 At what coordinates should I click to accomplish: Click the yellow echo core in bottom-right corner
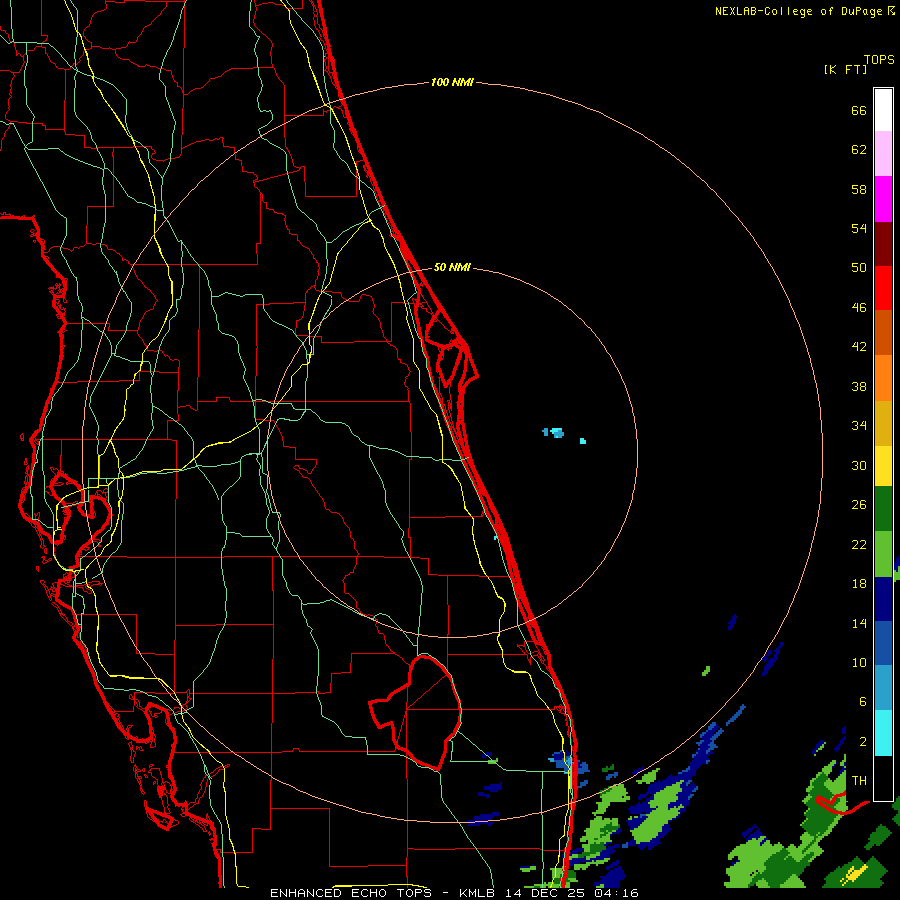click(x=855, y=874)
